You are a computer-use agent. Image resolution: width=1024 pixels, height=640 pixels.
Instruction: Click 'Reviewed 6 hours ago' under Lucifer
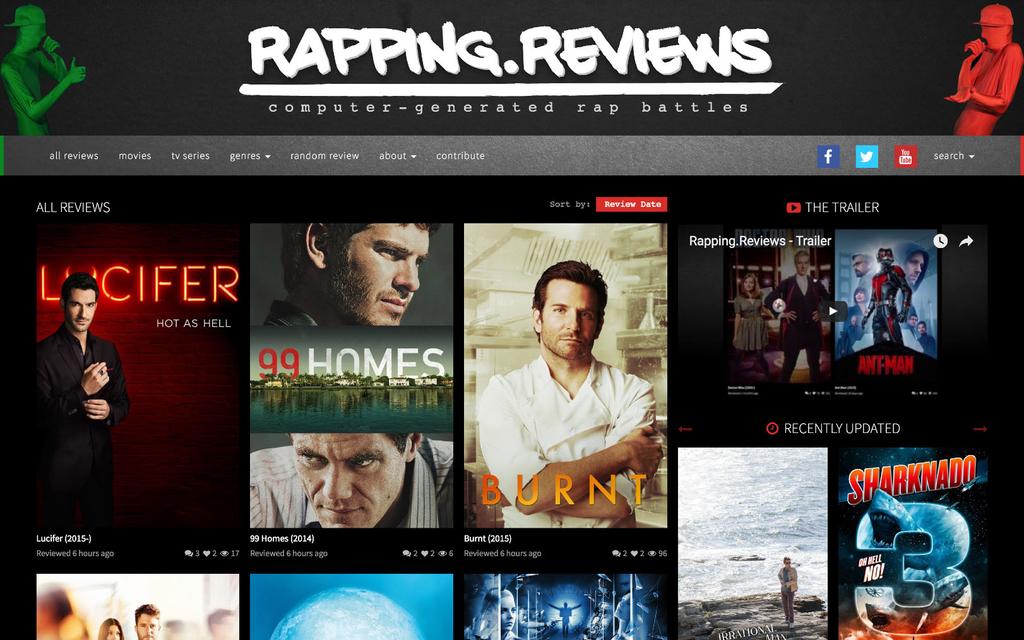(x=75, y=554)
